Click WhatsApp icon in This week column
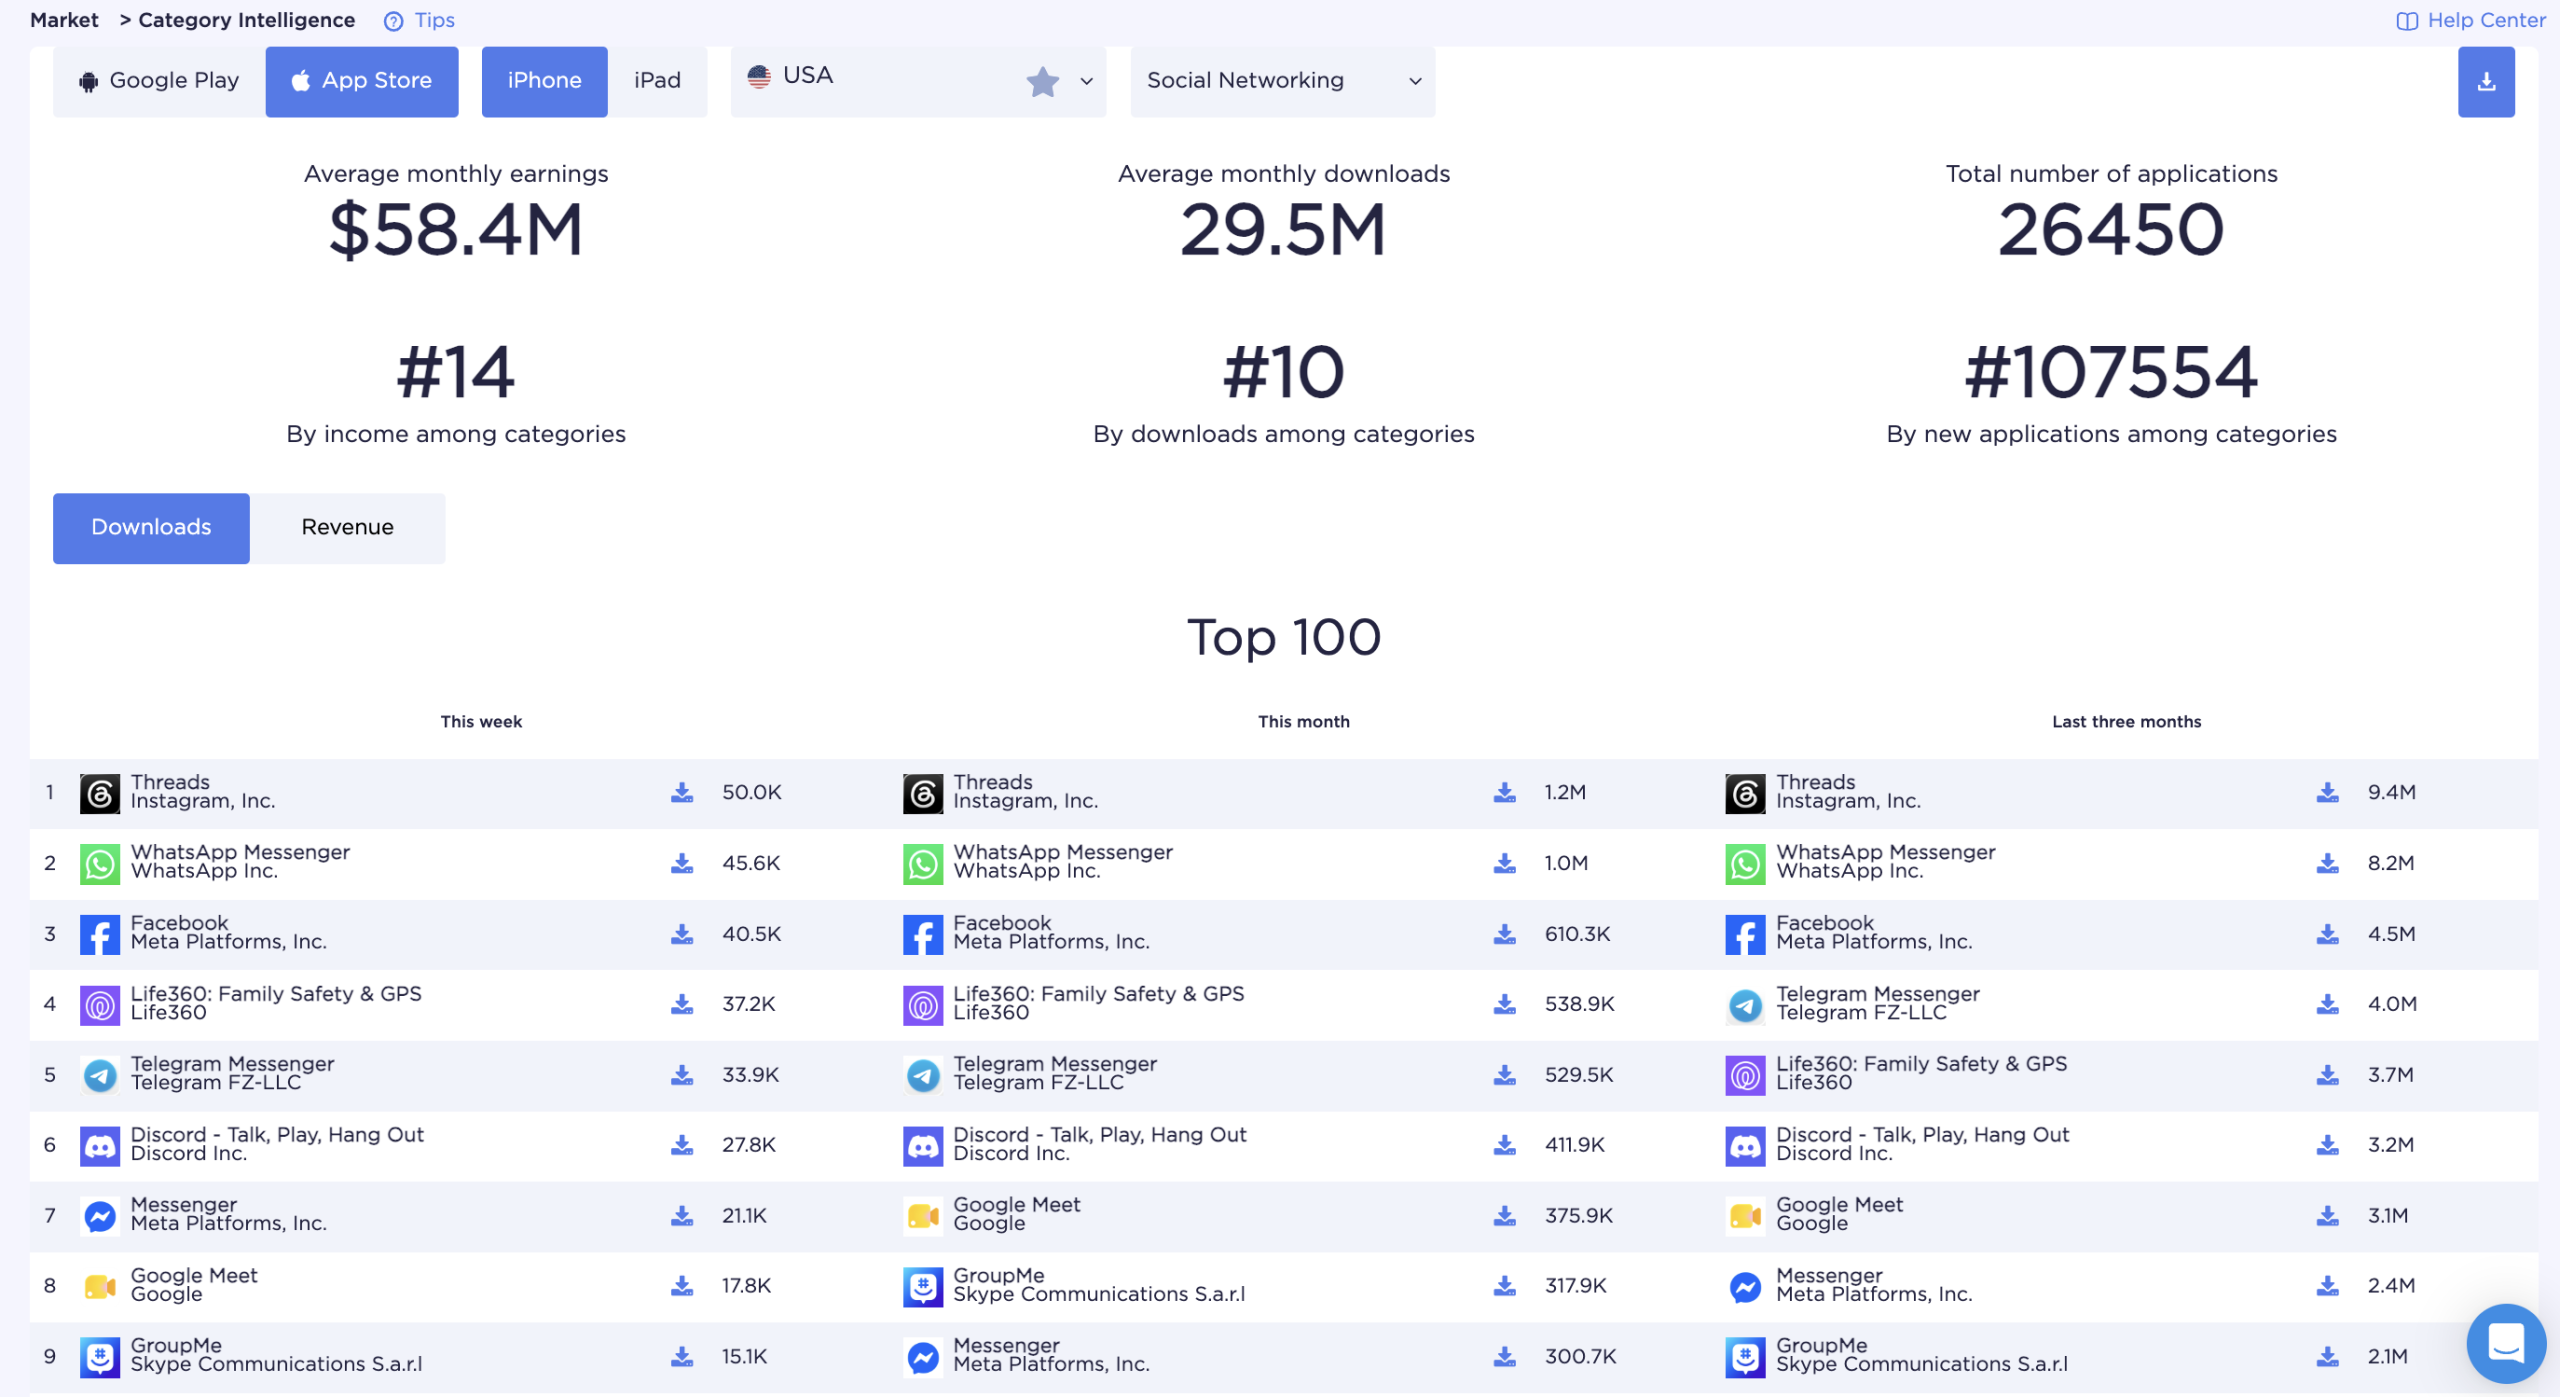Viewport: 2560px width, 1397px height. click(100, 864)
